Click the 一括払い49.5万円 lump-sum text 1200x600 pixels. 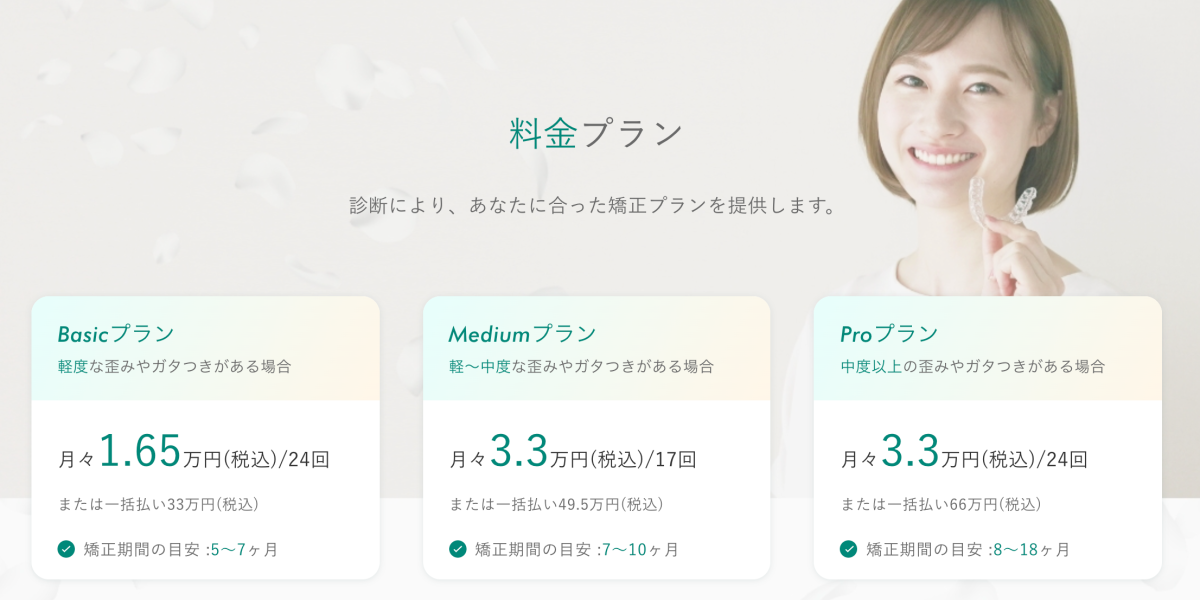tap(556, 504)
